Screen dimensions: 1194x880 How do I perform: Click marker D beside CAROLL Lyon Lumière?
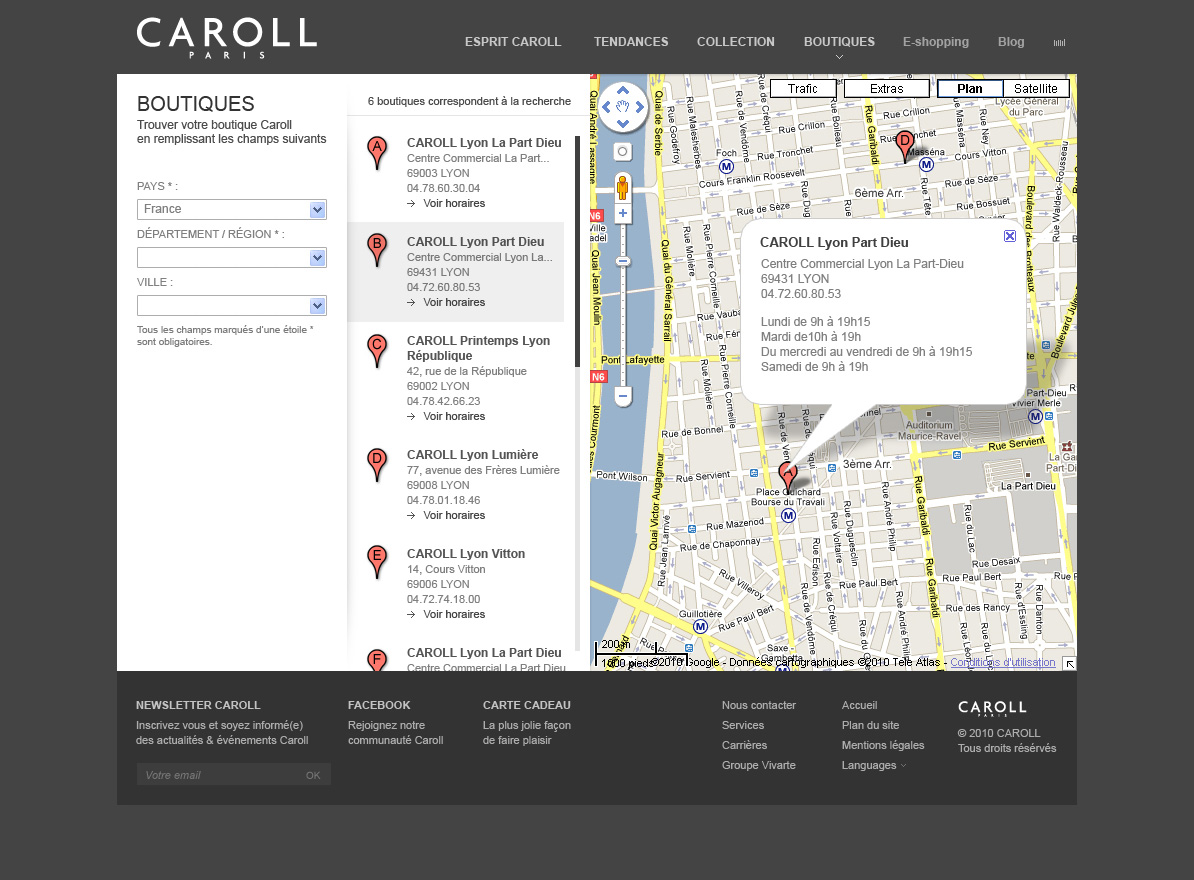tap(376, 464)
